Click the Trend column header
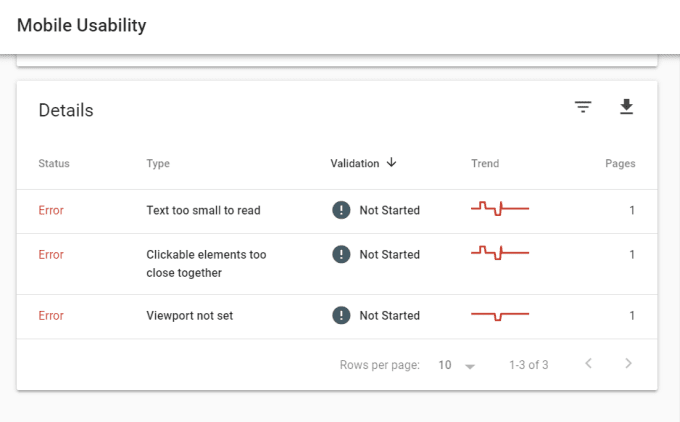This screenshot has width=680, height=422. (485, 164)
